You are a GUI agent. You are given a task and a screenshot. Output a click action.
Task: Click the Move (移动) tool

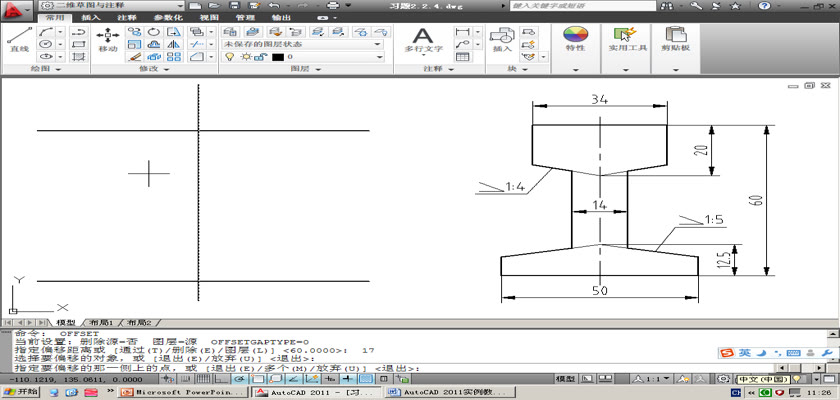pyautogui.click(x=108, y=40)
